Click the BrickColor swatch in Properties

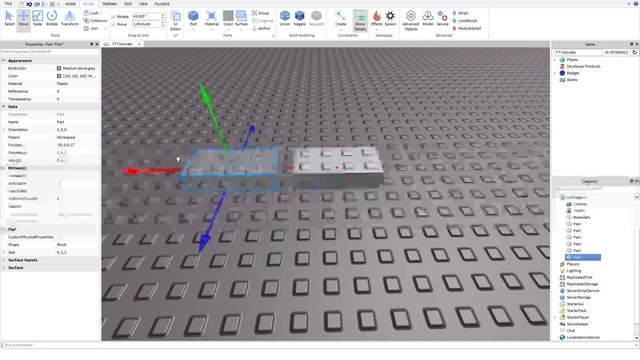(x=59, y=68)
